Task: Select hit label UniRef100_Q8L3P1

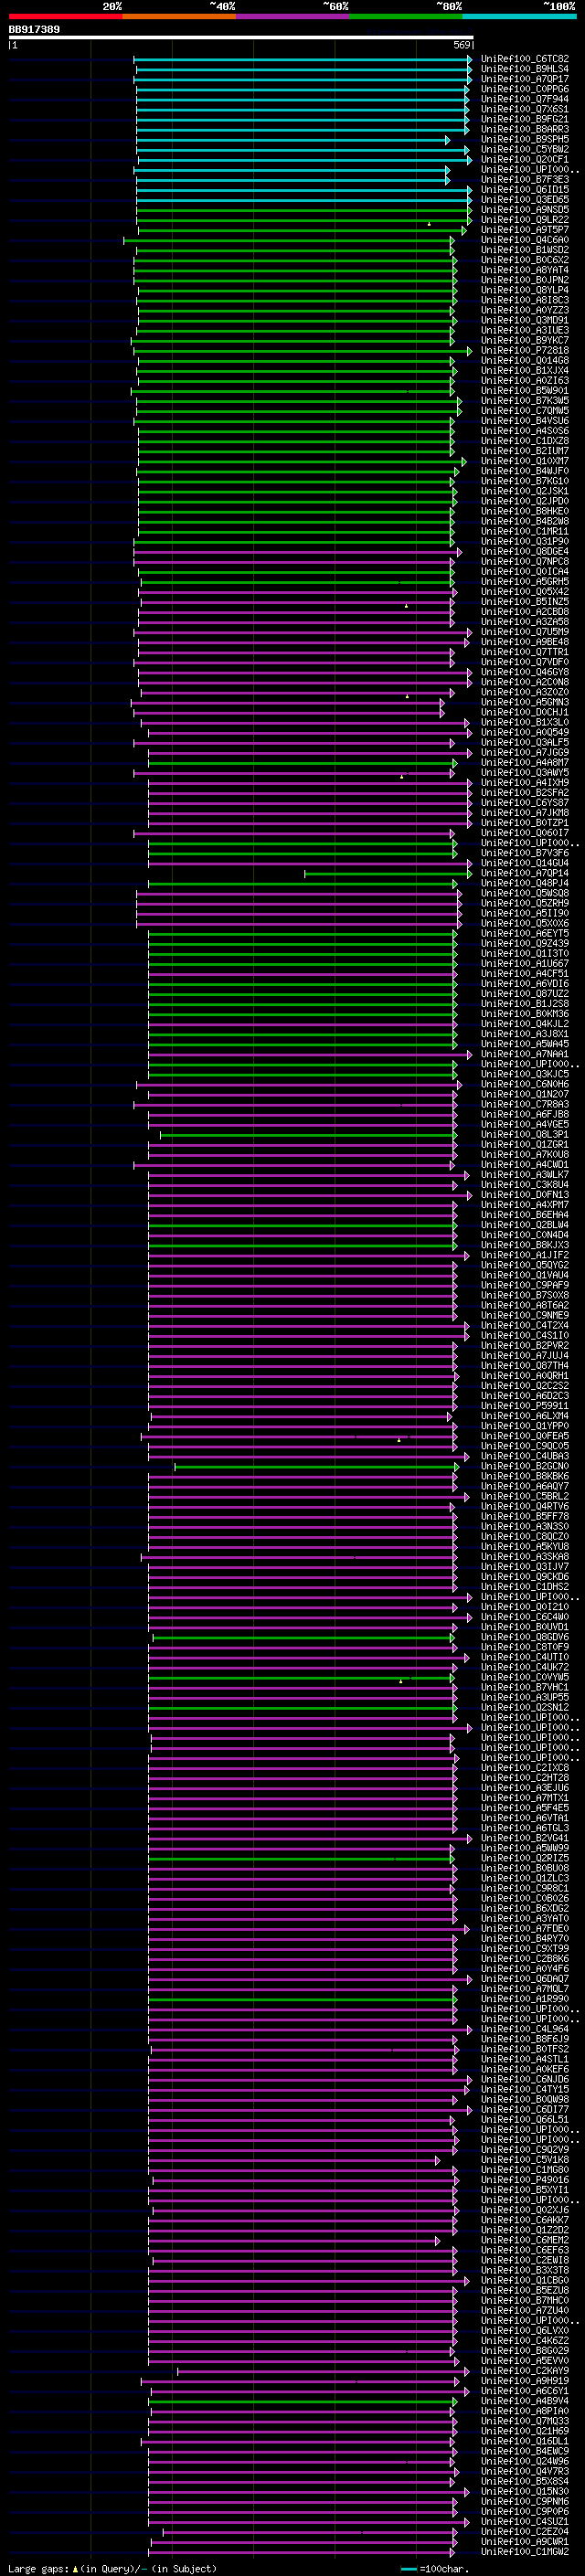Action: tap(525, 1135)
